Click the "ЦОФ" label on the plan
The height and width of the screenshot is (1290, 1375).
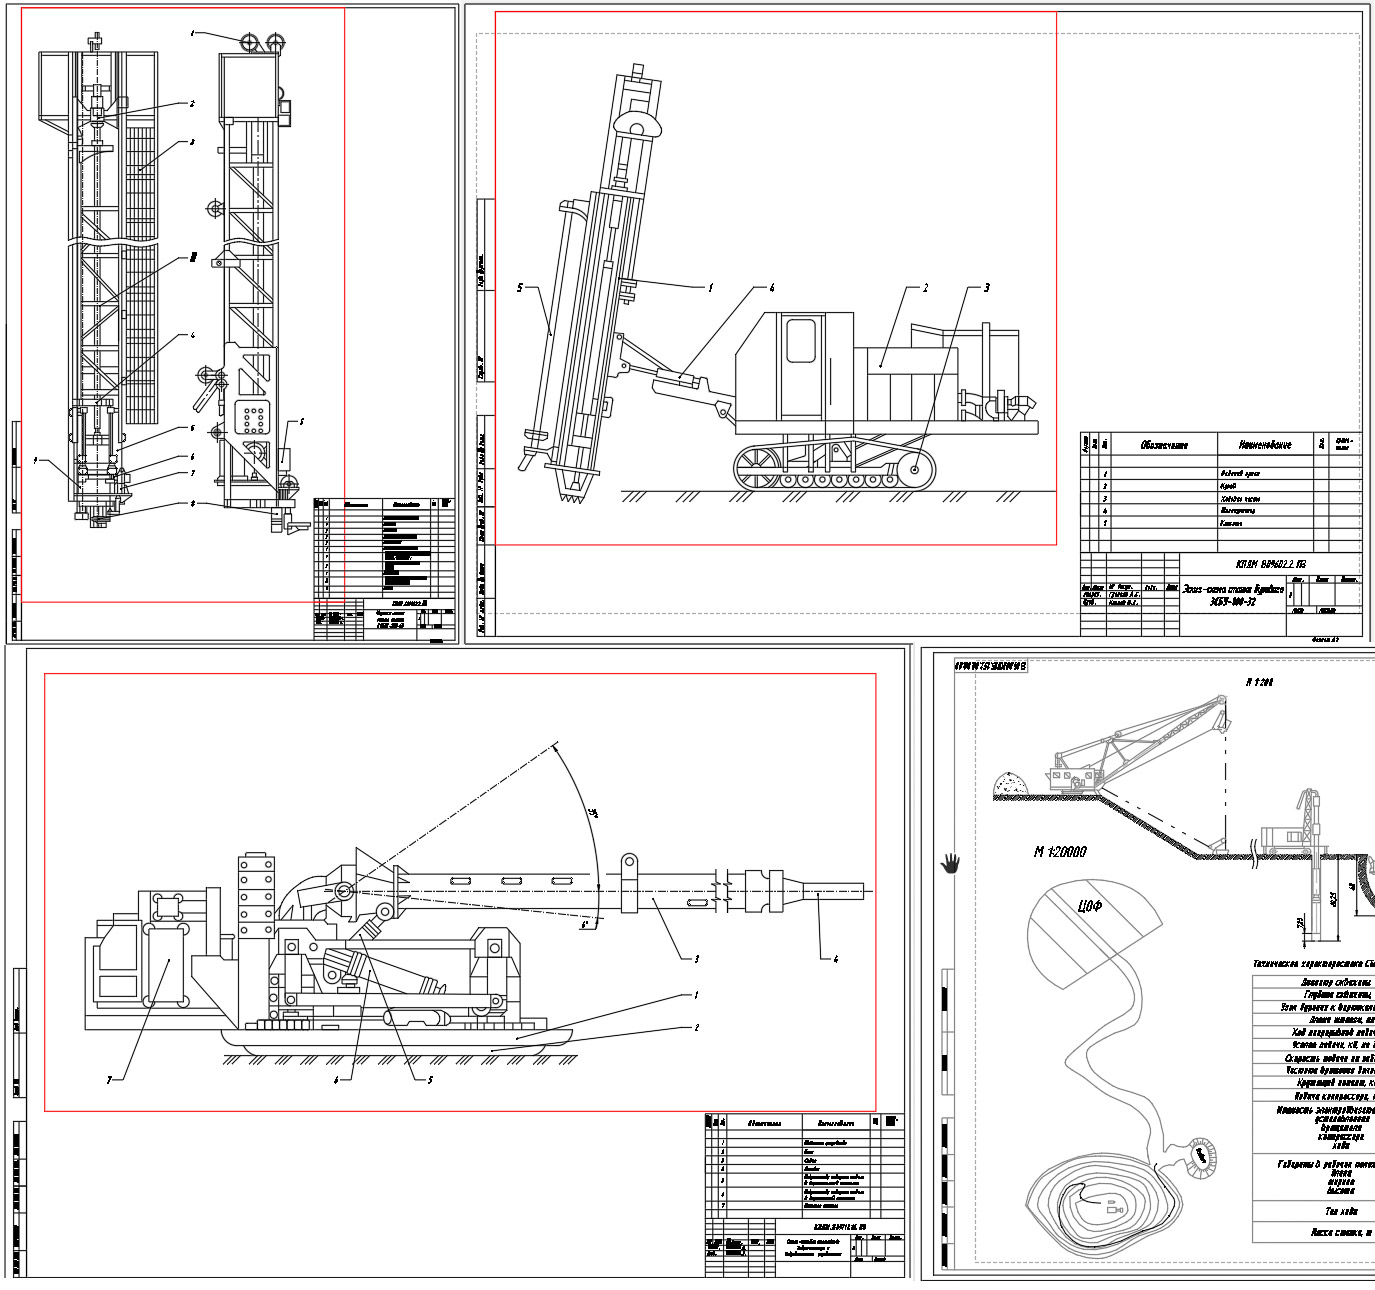click(1090, 906)
